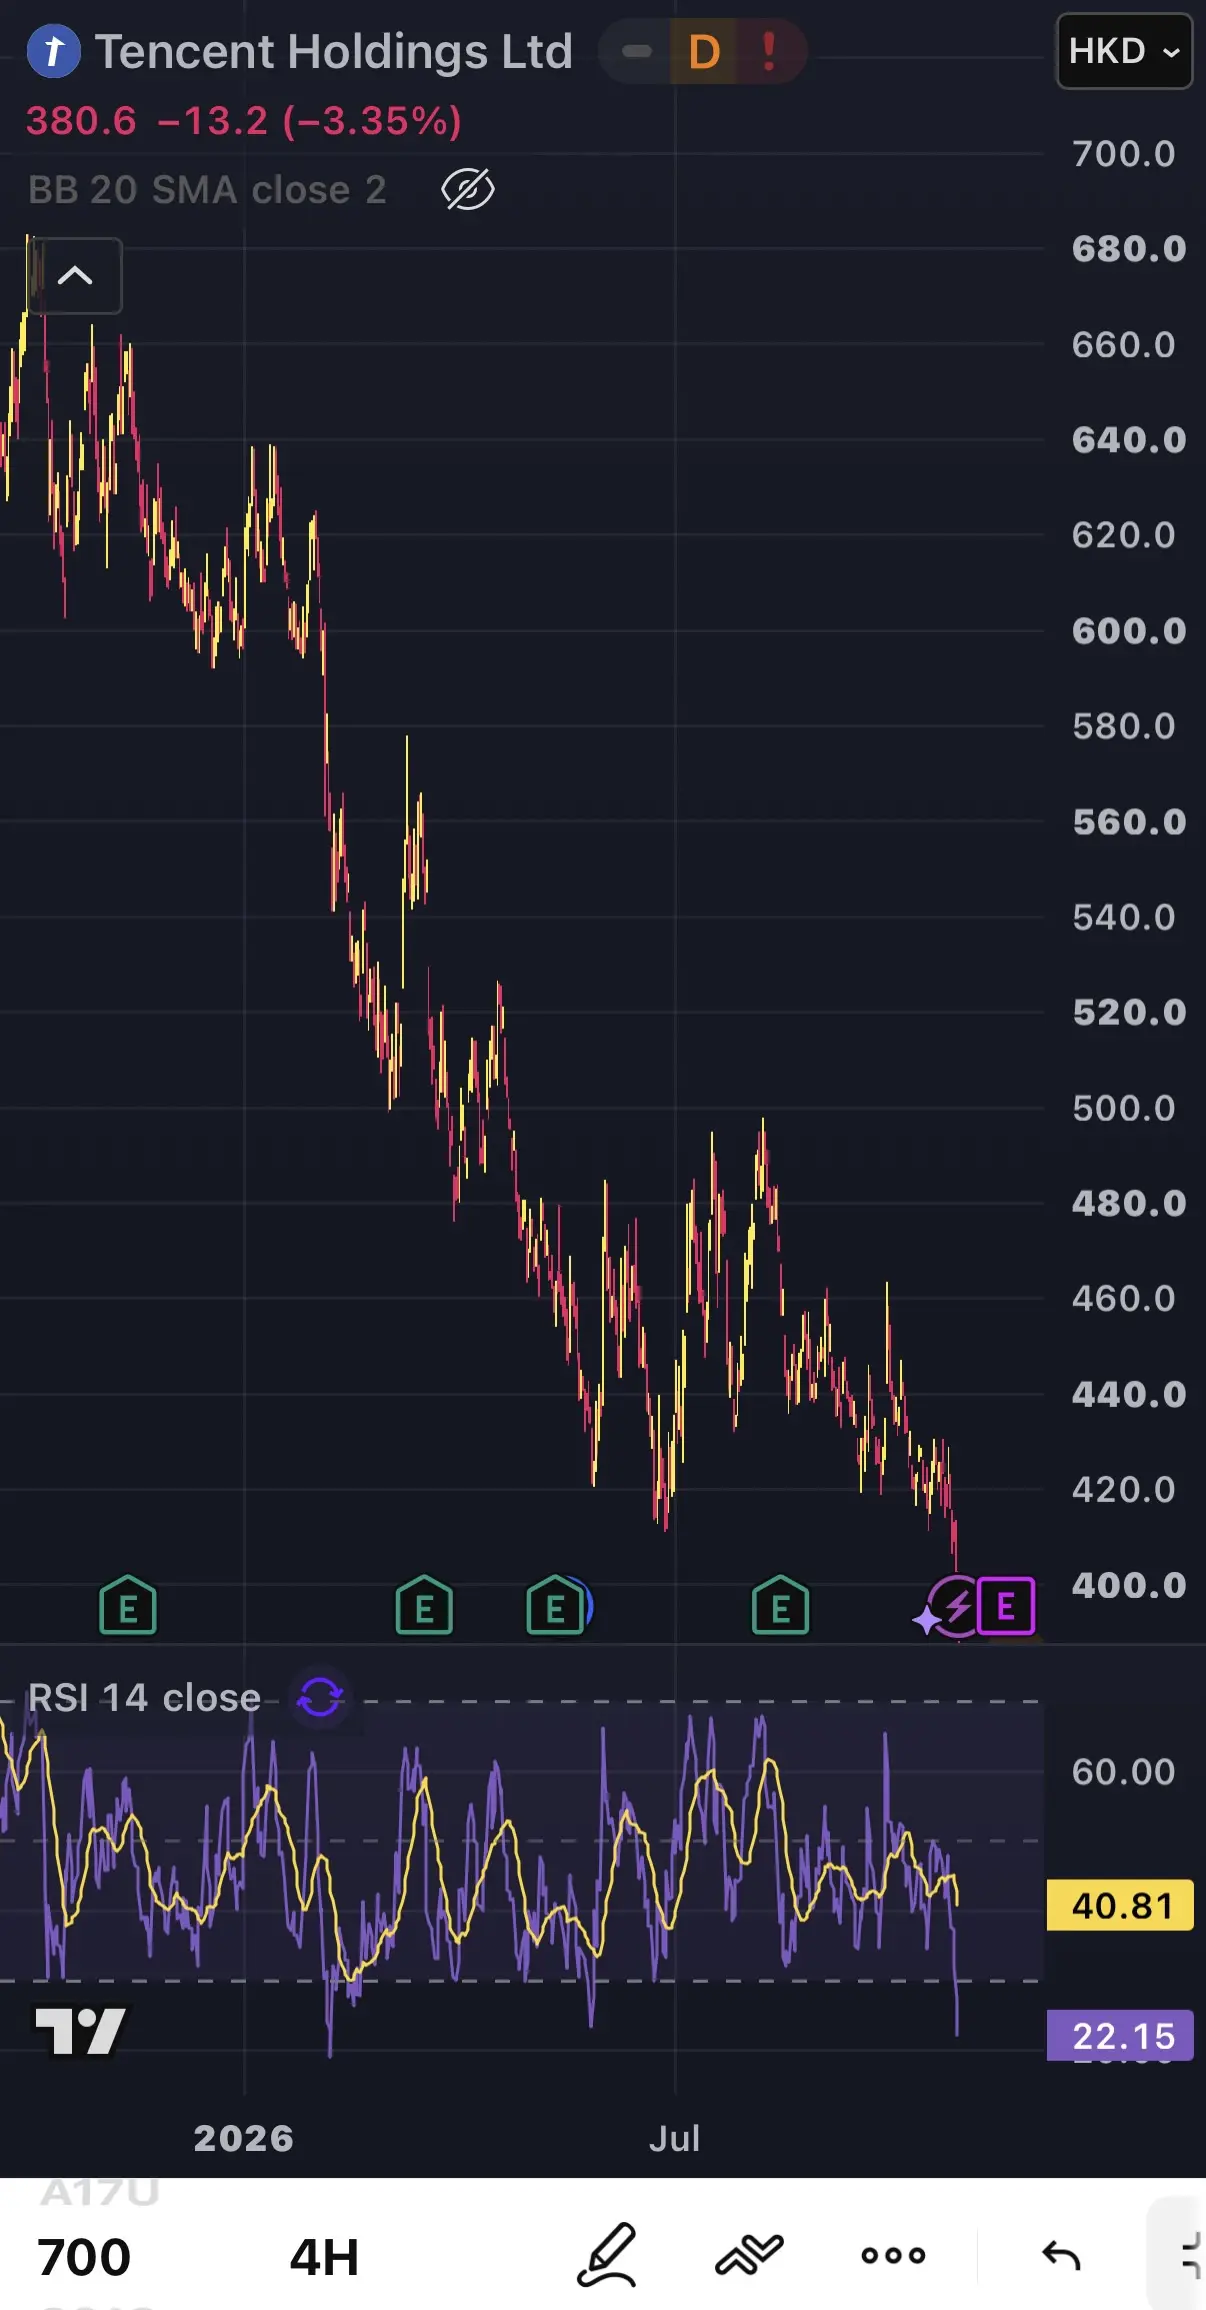Open the orange D delayed-data badge
The image size is (1206, 2310).
(x=704, y=52)
